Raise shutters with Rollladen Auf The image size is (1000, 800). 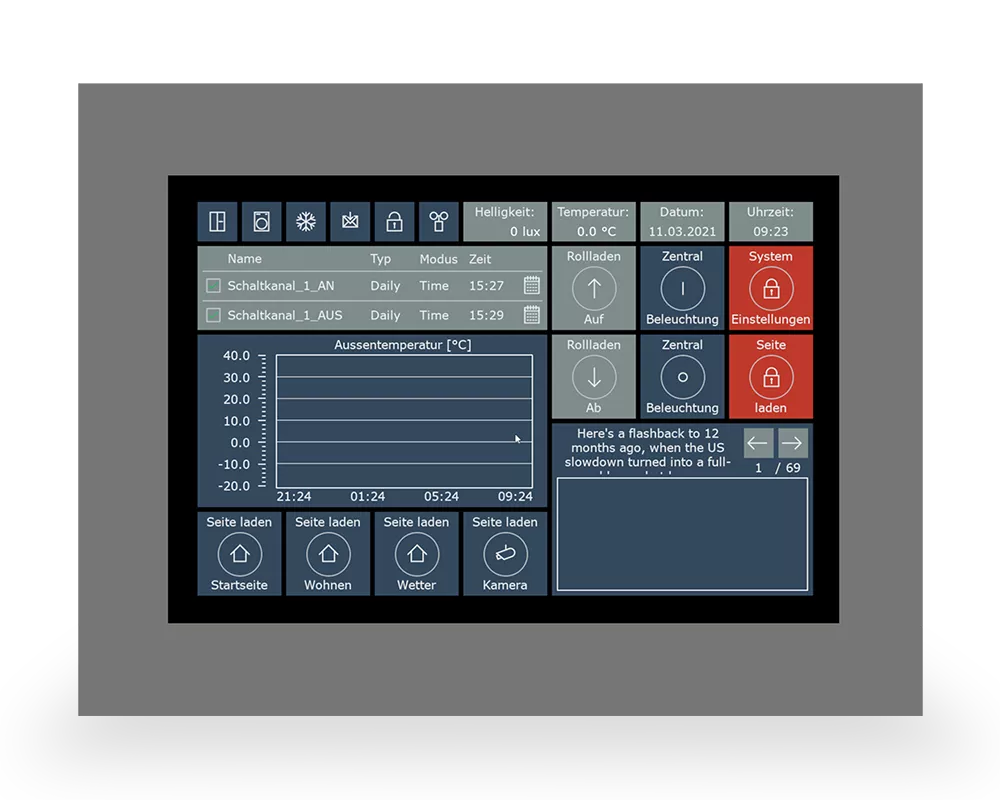pos(594,289)
